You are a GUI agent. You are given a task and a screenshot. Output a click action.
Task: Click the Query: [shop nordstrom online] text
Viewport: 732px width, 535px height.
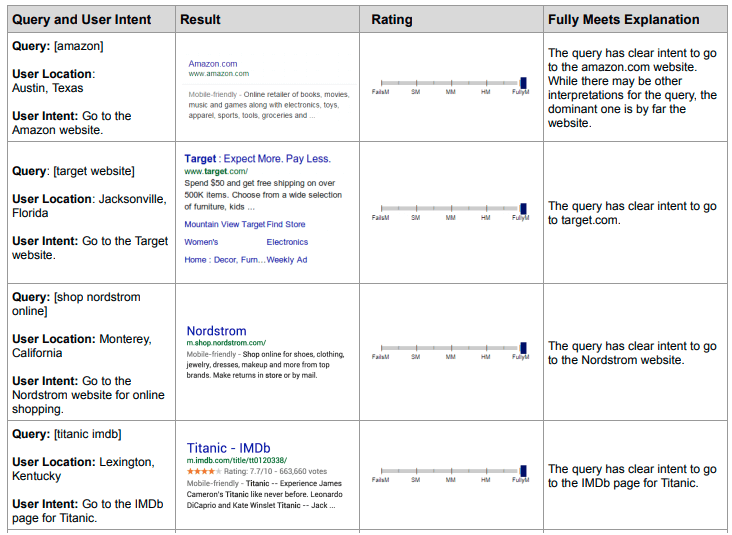(x=76, y=304)
